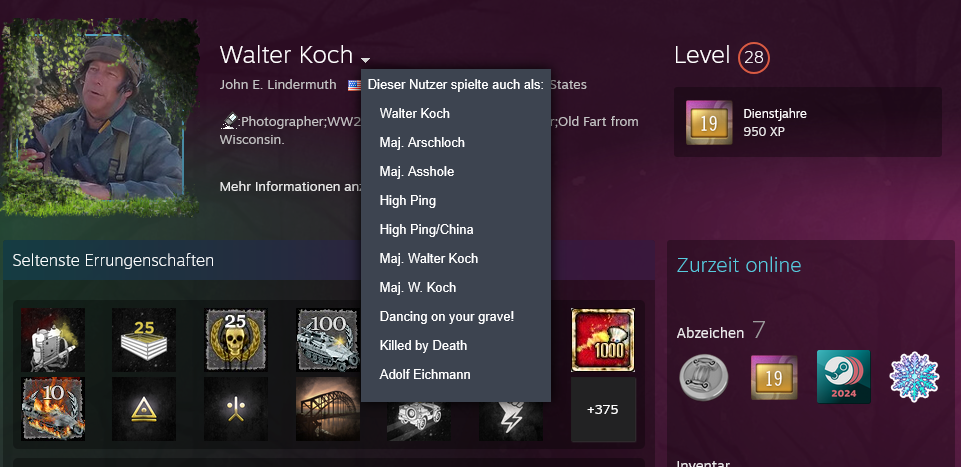Pick Dancing on your grave! from list
Screen dimensions: 961x467
tap(446, 317)
